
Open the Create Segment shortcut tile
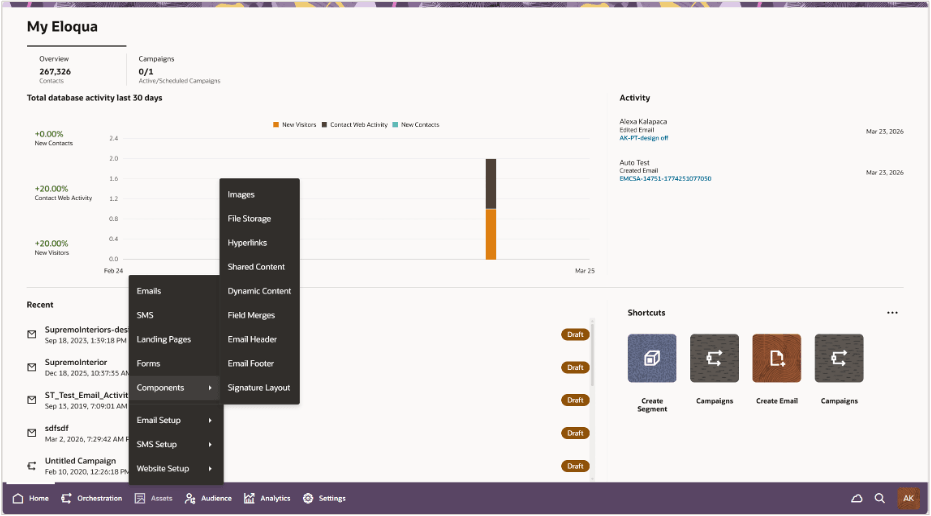click(652, 358)
